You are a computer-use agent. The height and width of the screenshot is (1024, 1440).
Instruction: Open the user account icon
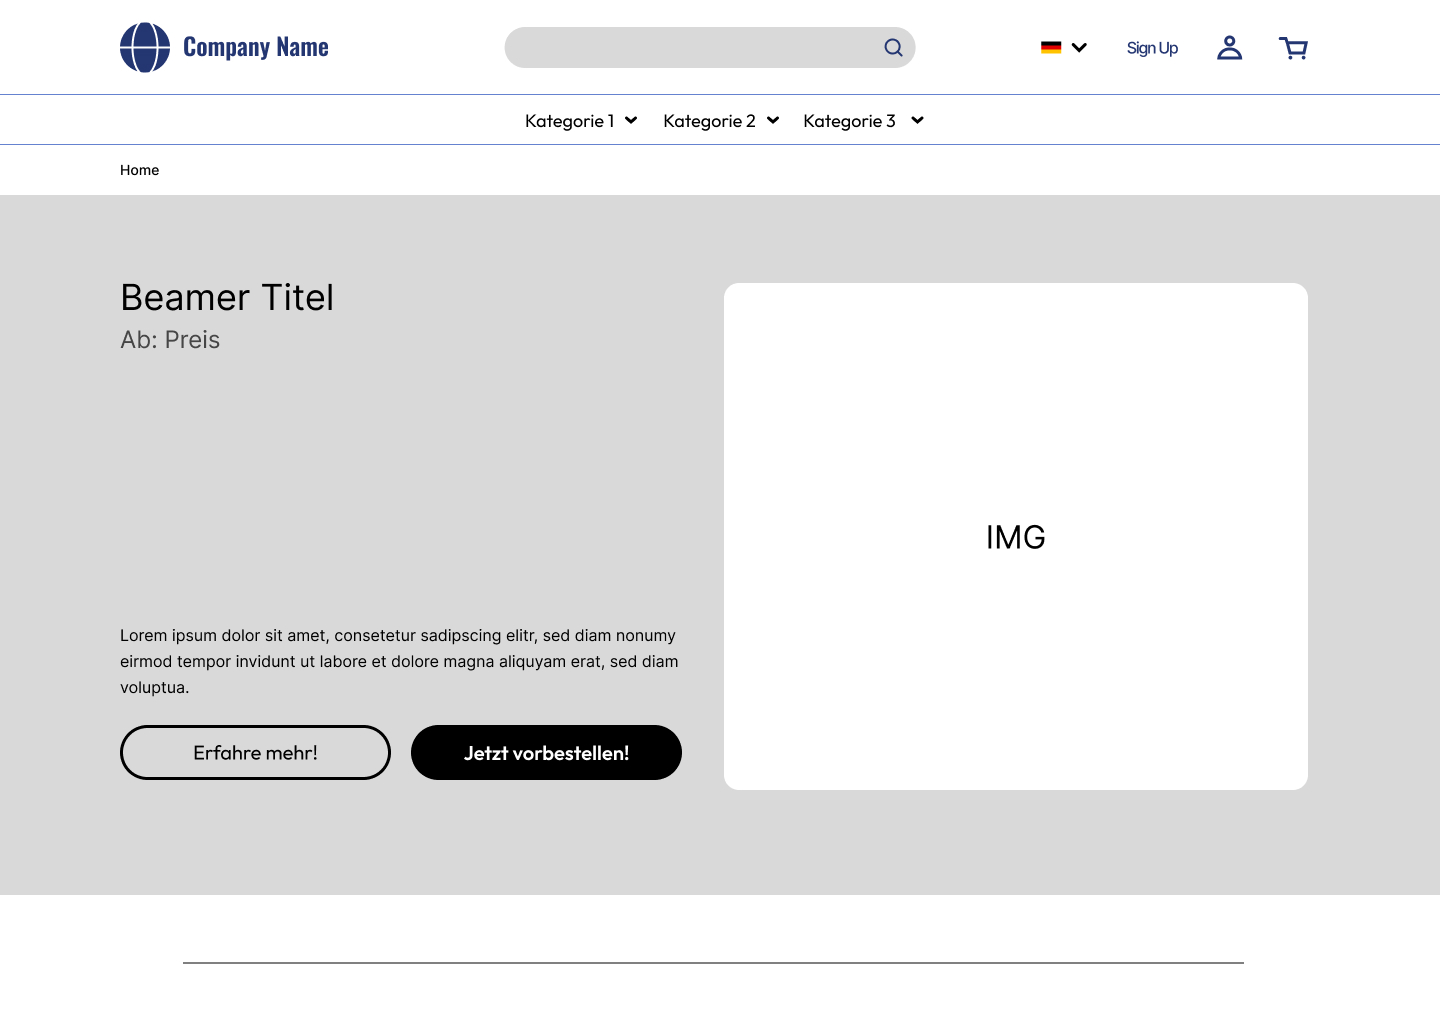pyautogui.click(x=1229, y=48)
